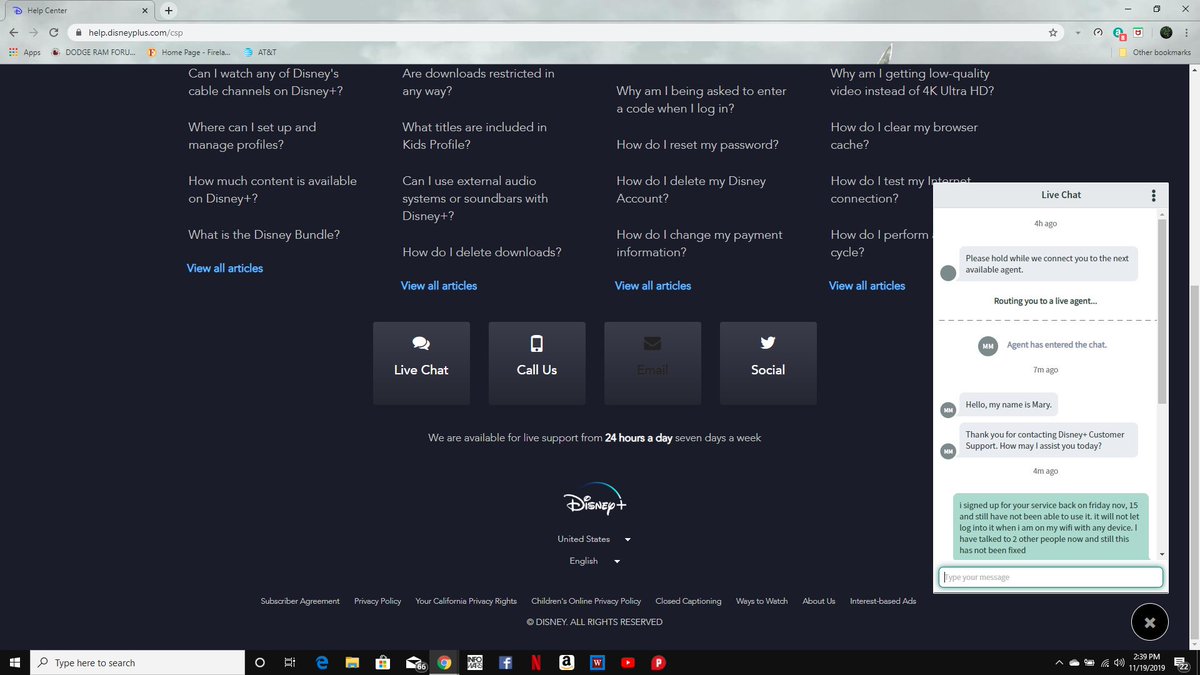Click the address bar URL help.disneyplus.com
Screen dimensions: 1200x675
pos(135,32)
